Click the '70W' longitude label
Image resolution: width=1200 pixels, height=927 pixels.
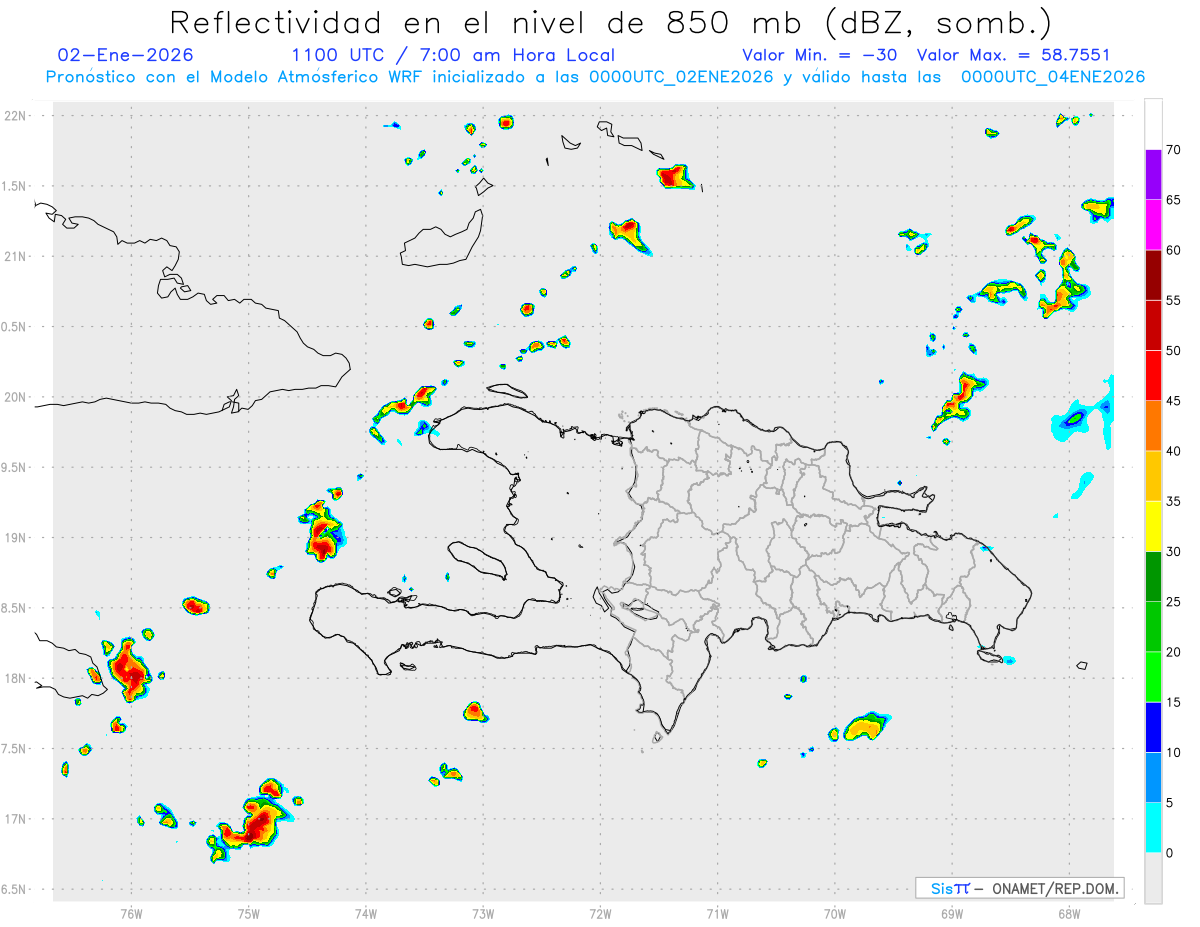click(834, 913)
